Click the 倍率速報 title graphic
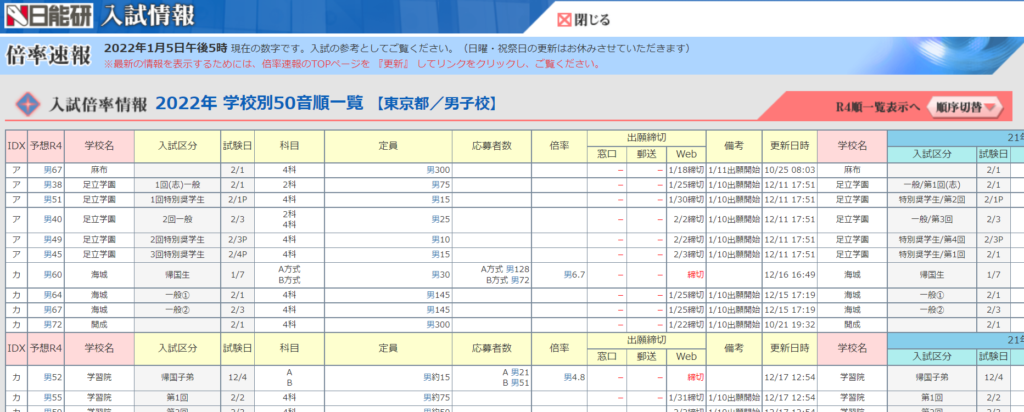The width and height of the screenshot is (1024, 412). click(x=49, y=55)
